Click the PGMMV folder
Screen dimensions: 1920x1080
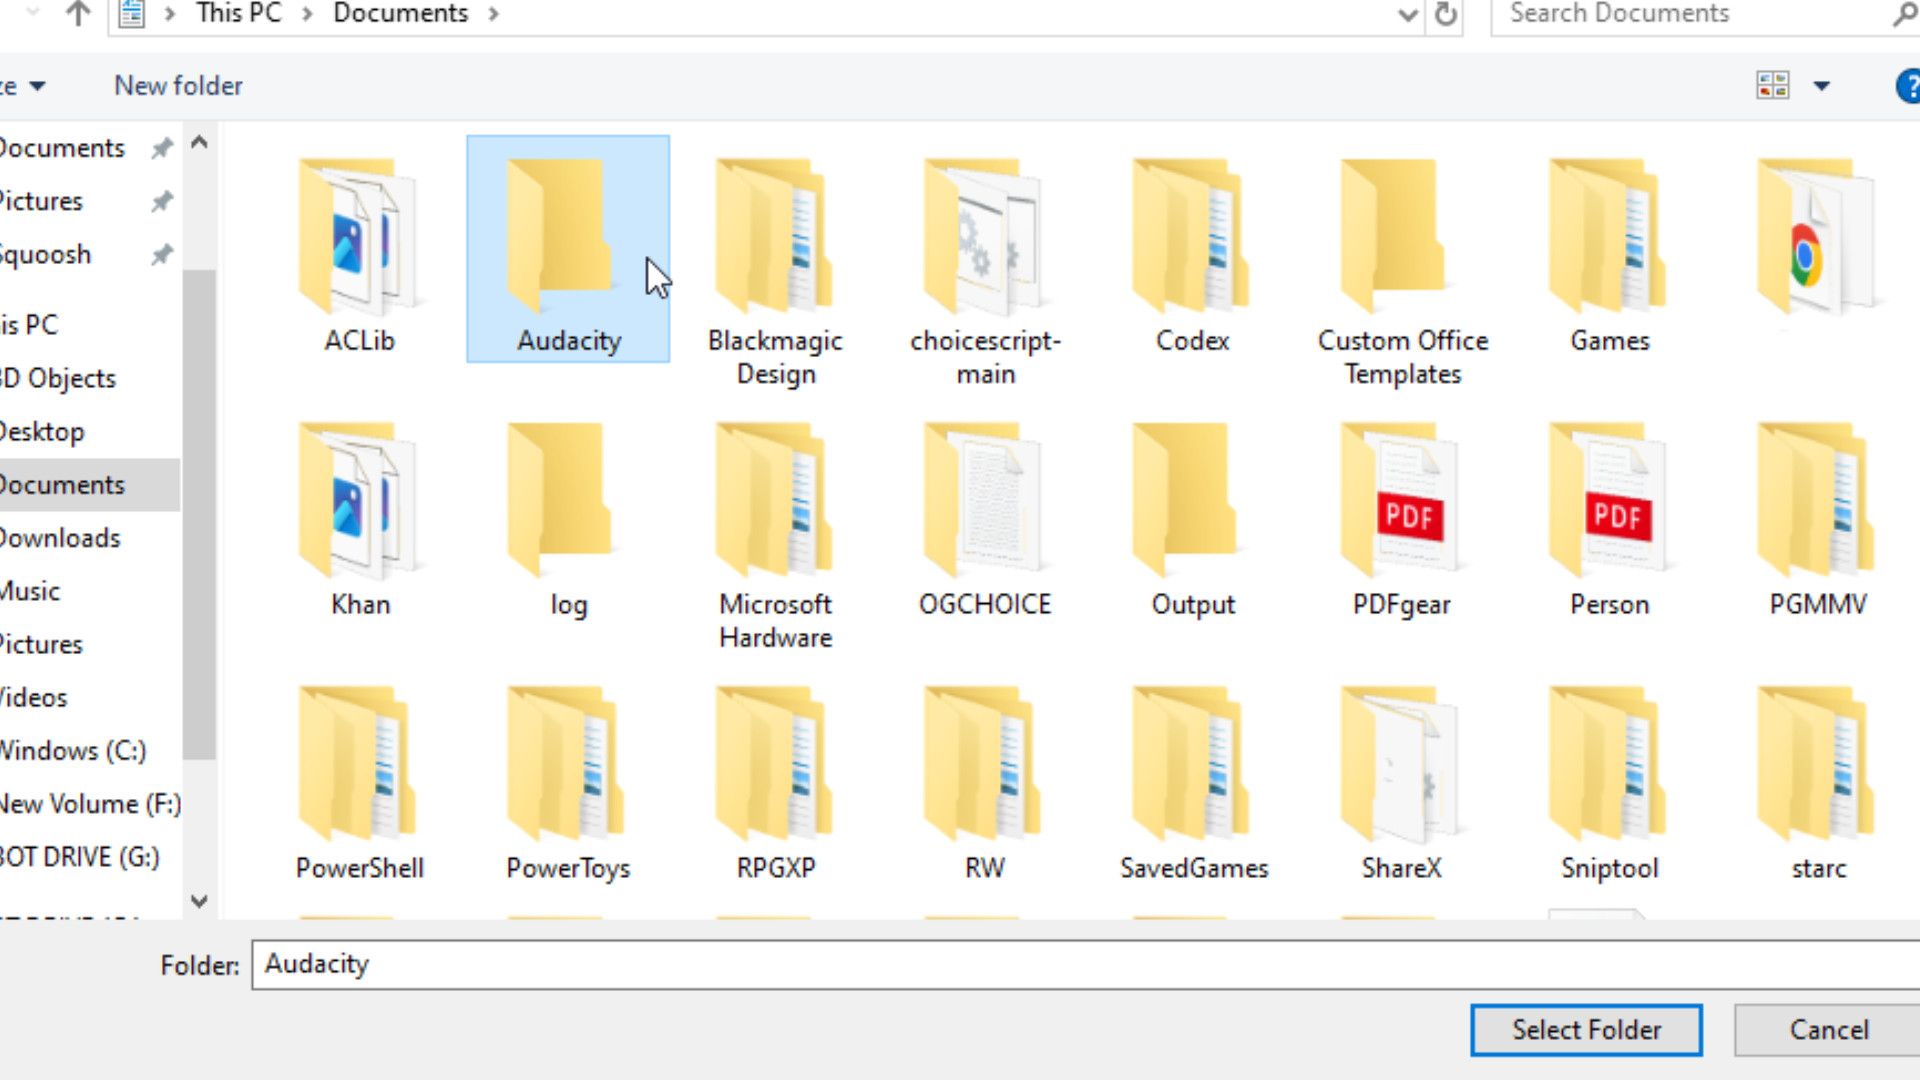pyautogui.click(x=1817, y=520)
